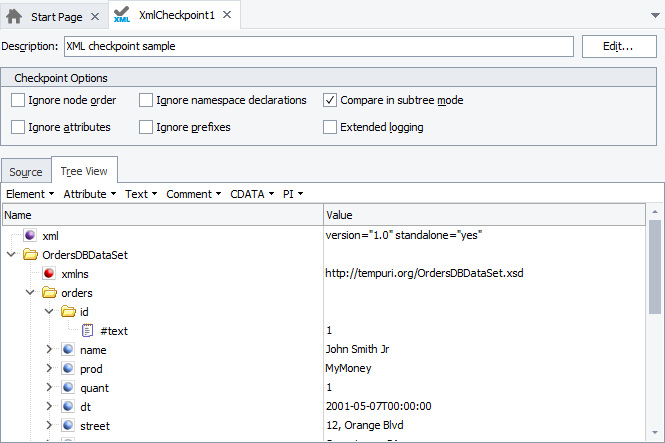Click the Start Page home icon
This screenshot has width=665, height=443.
click(15, 16)
